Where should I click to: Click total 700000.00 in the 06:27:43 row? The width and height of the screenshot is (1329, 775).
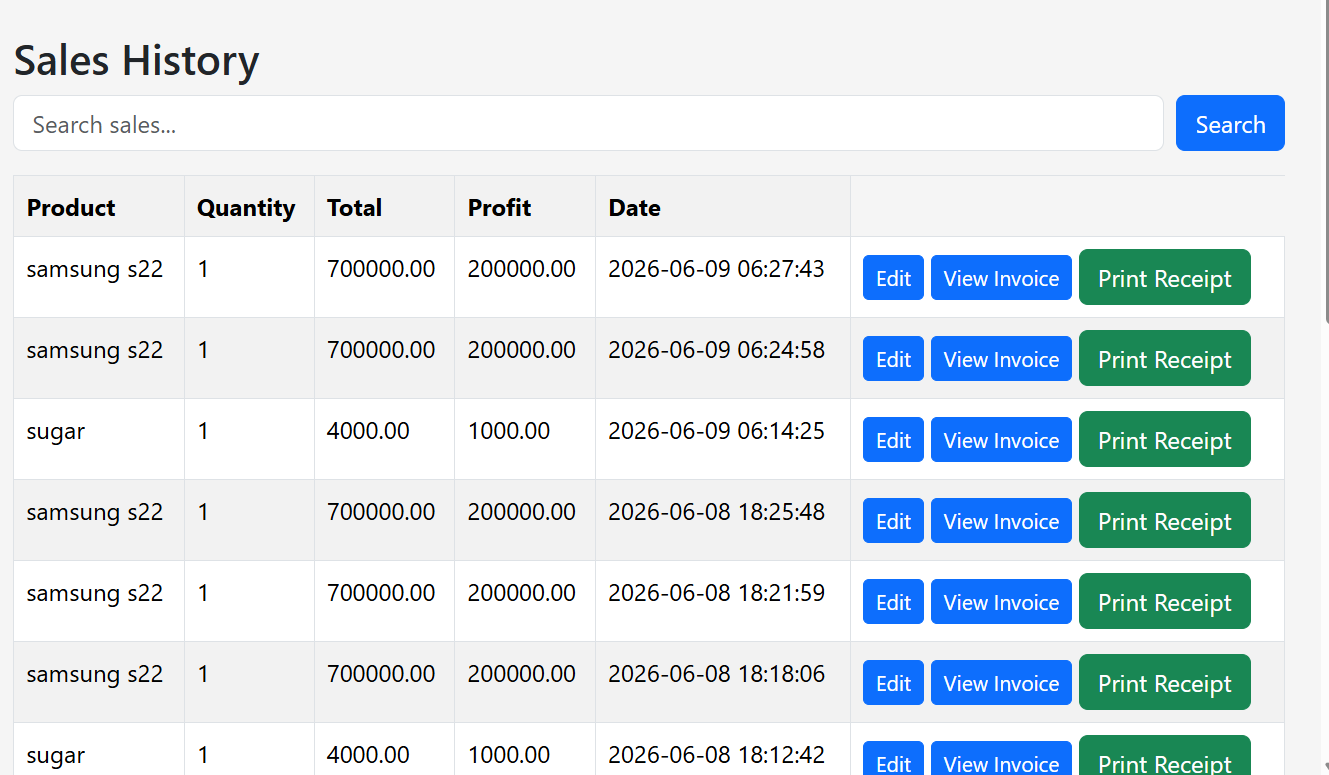click(381, 269)
